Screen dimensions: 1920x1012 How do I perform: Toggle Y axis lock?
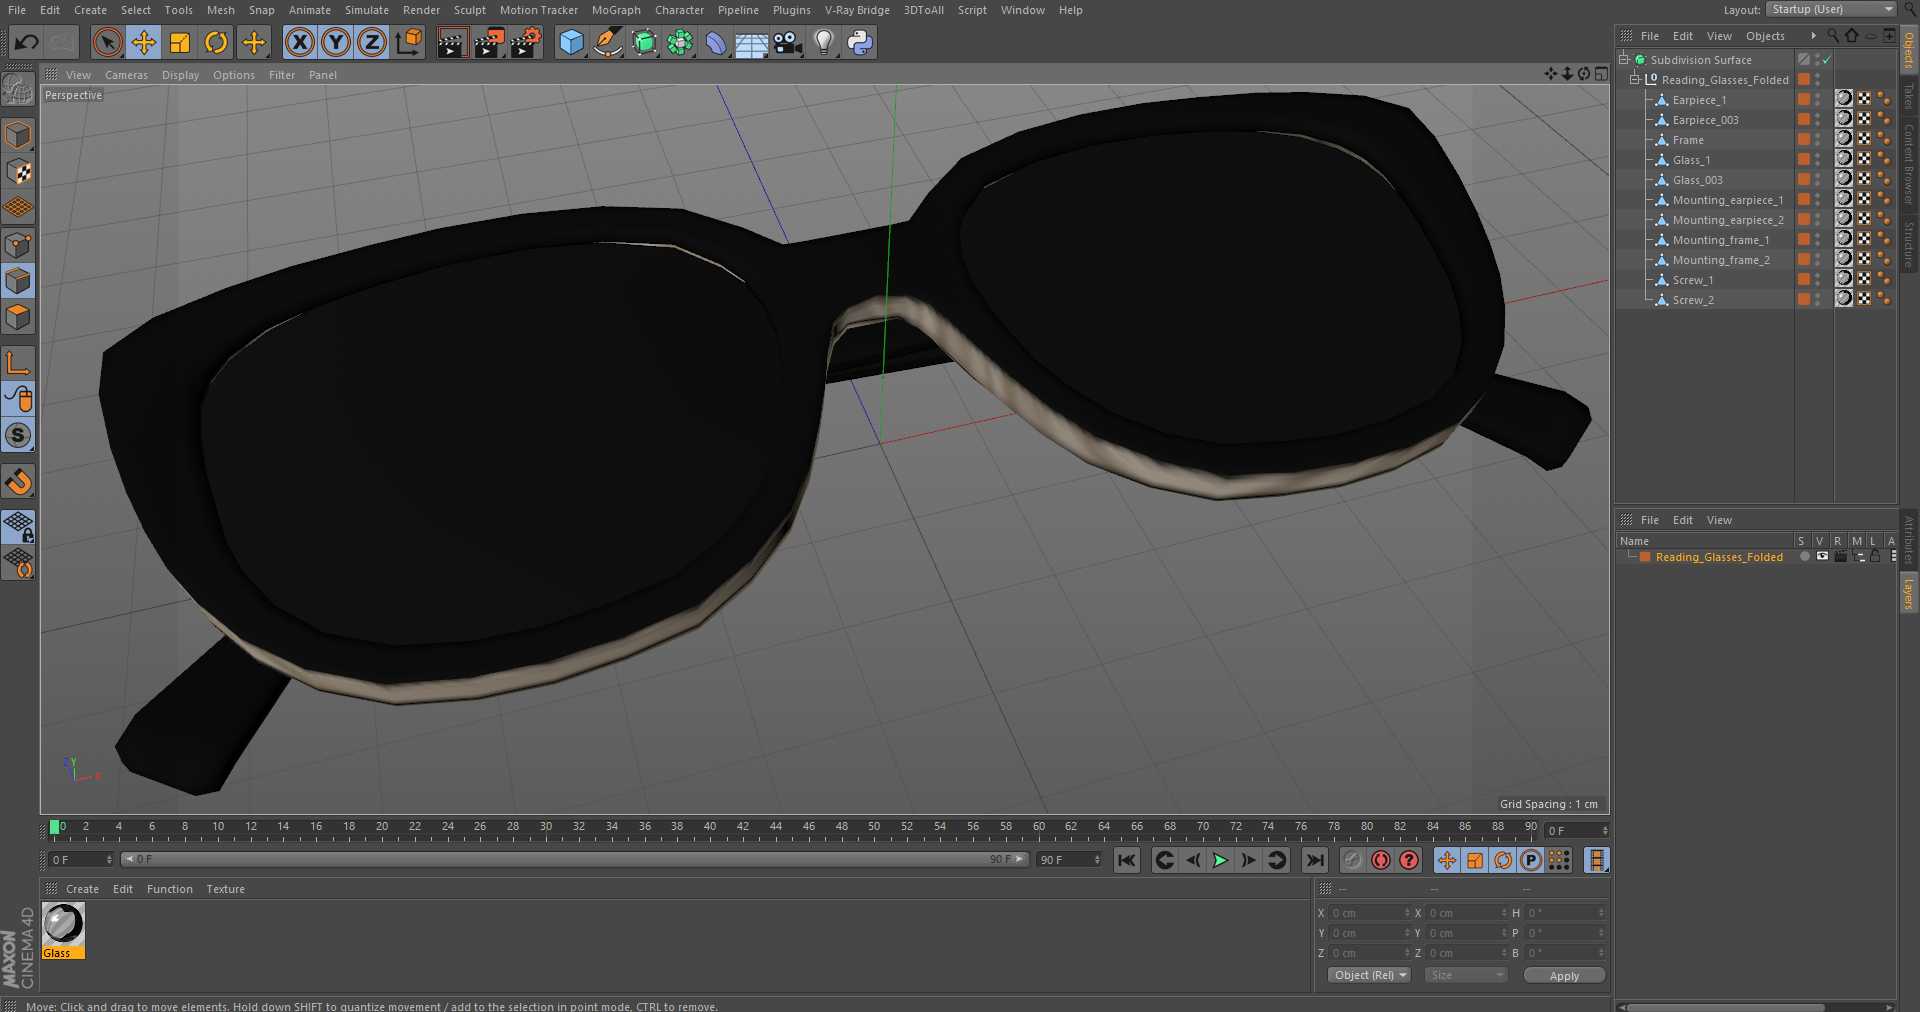click(x=336, y=42)
